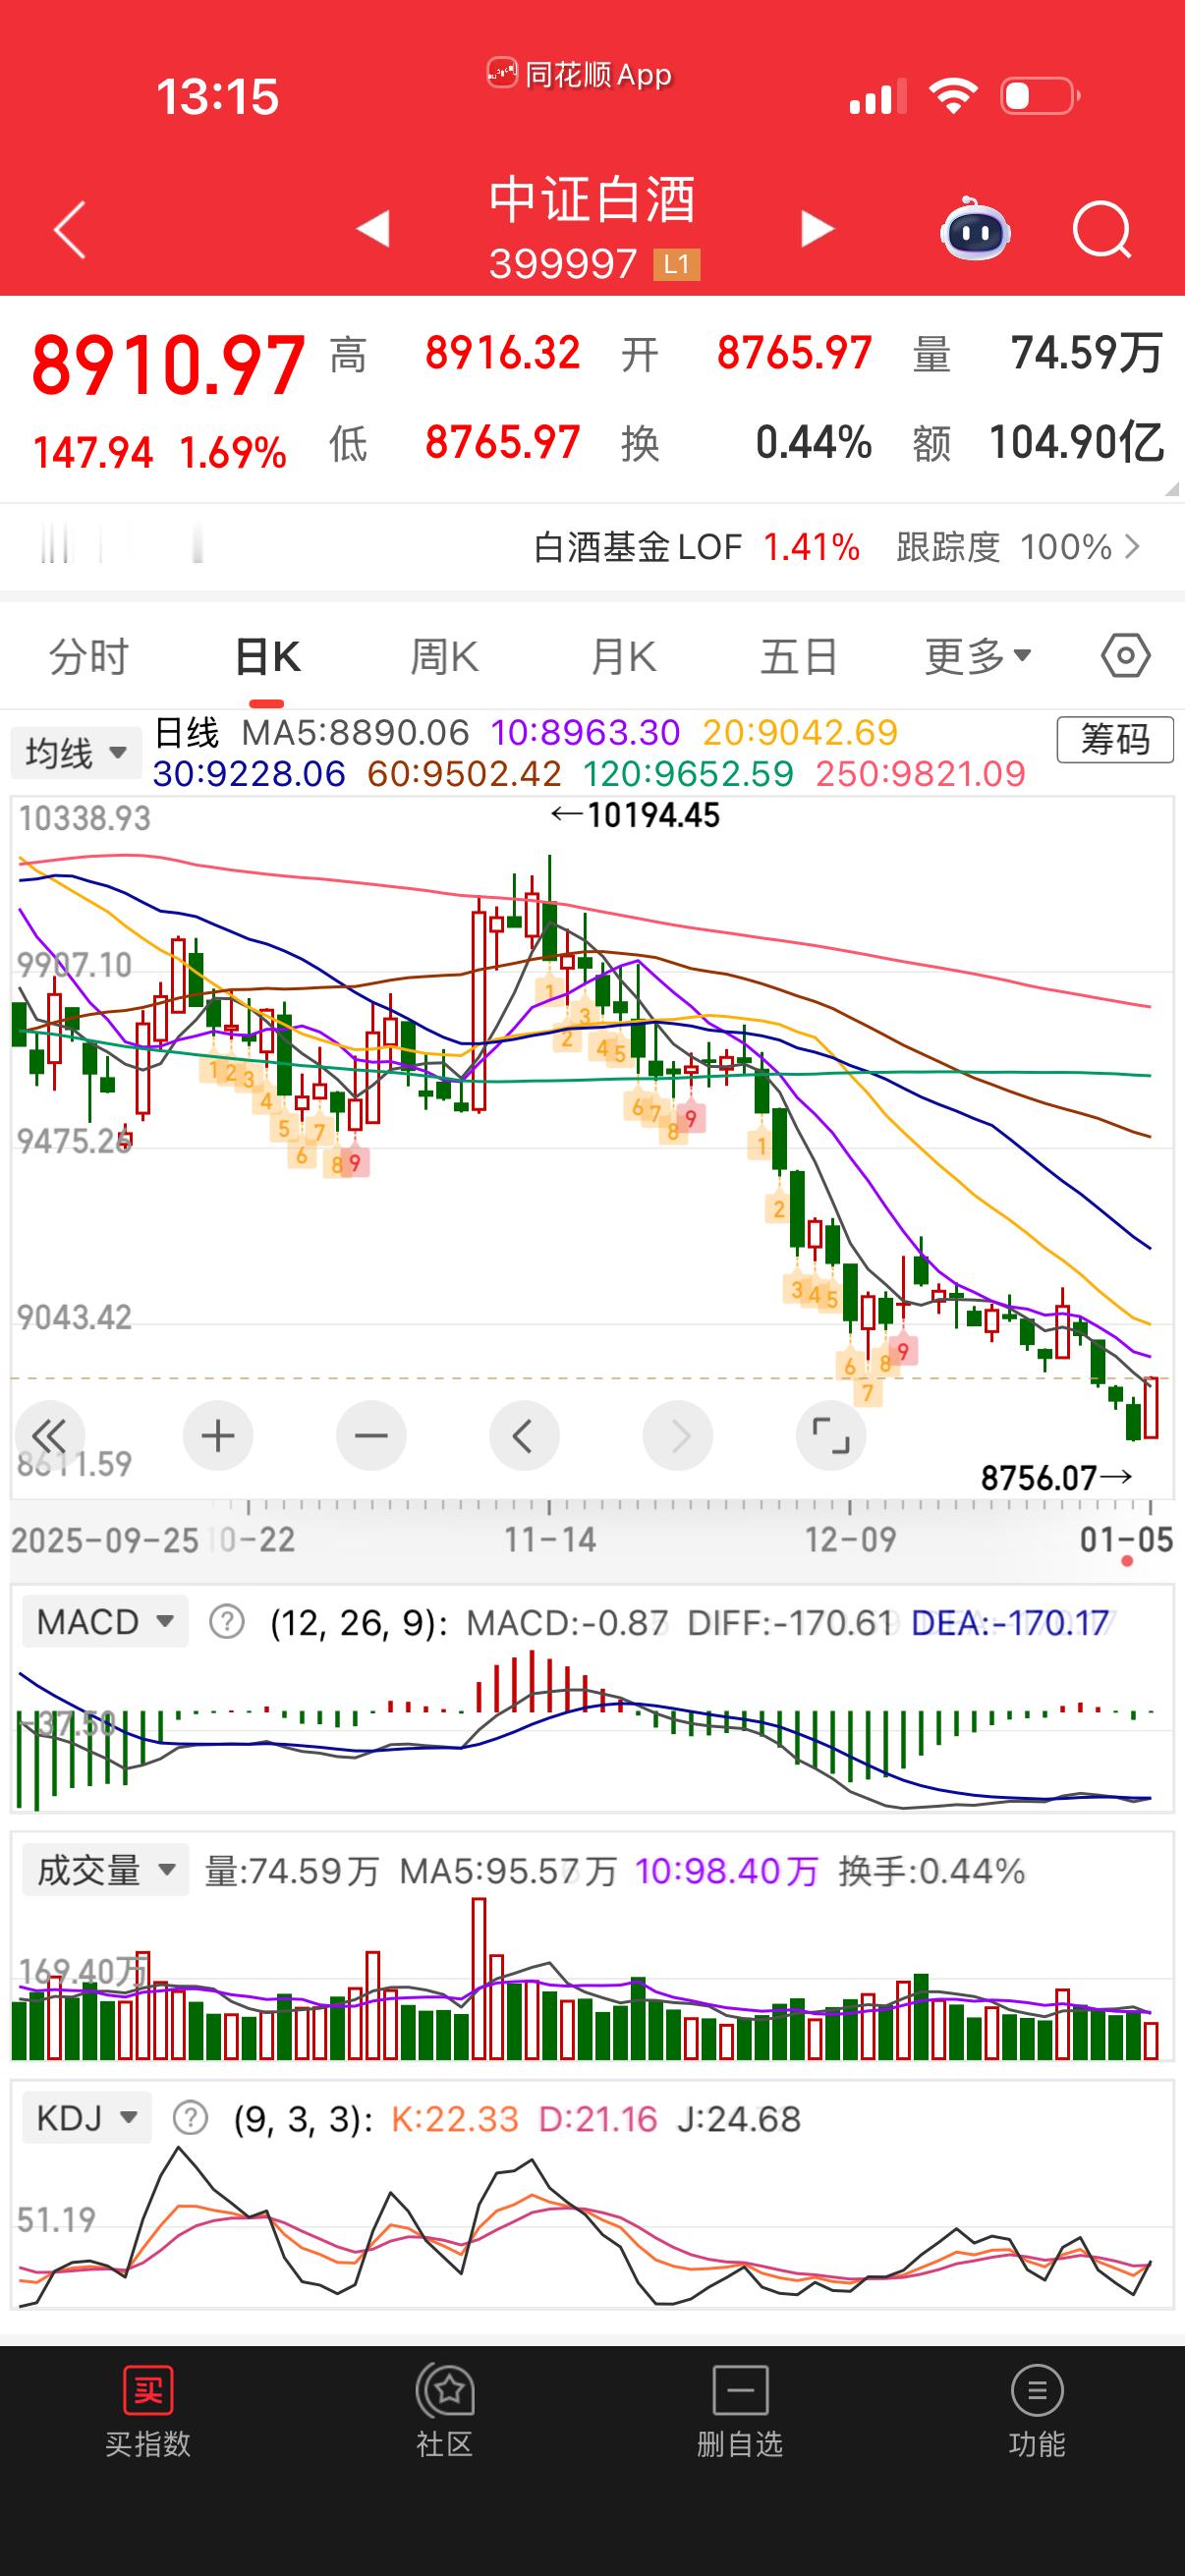
Task: Tap the 中证白酒 title
Action: coord(592,200)
